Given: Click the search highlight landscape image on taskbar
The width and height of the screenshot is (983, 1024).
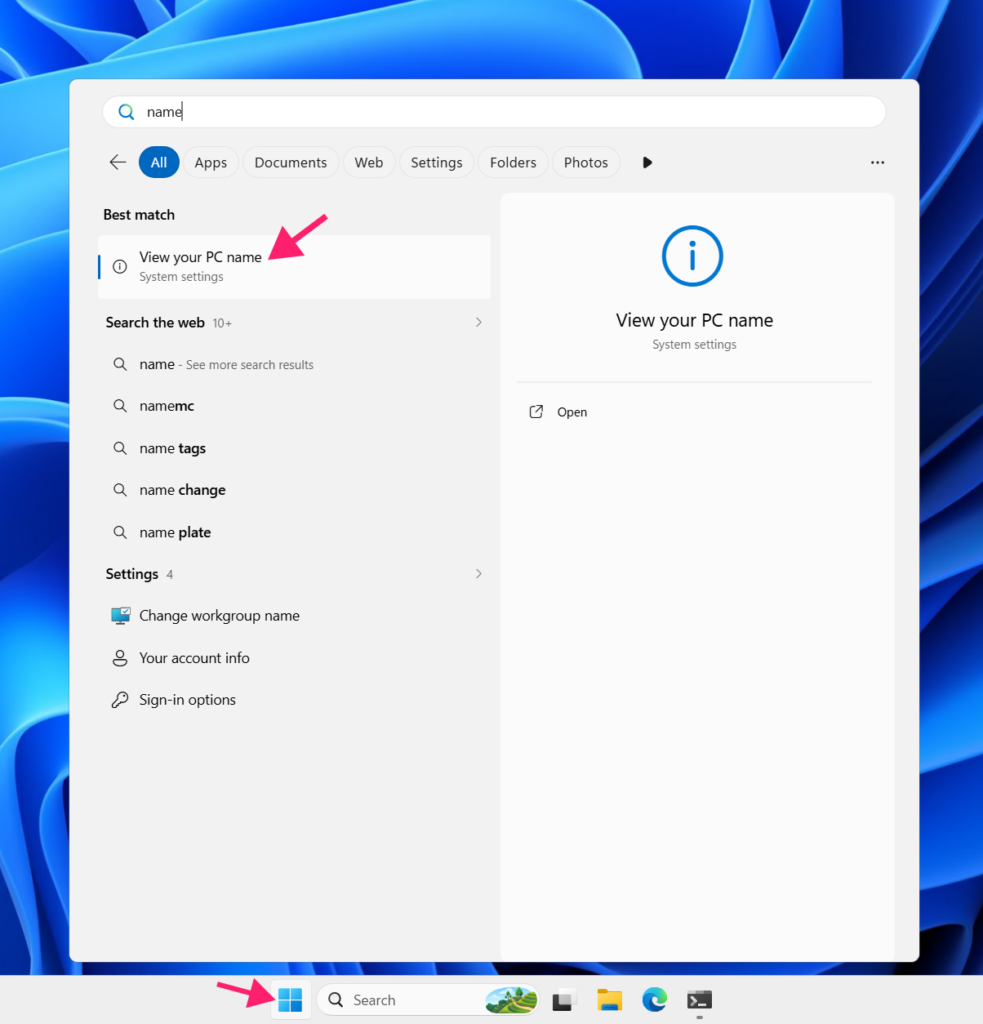Looking at the screenshot, I should pos(511,1000).
